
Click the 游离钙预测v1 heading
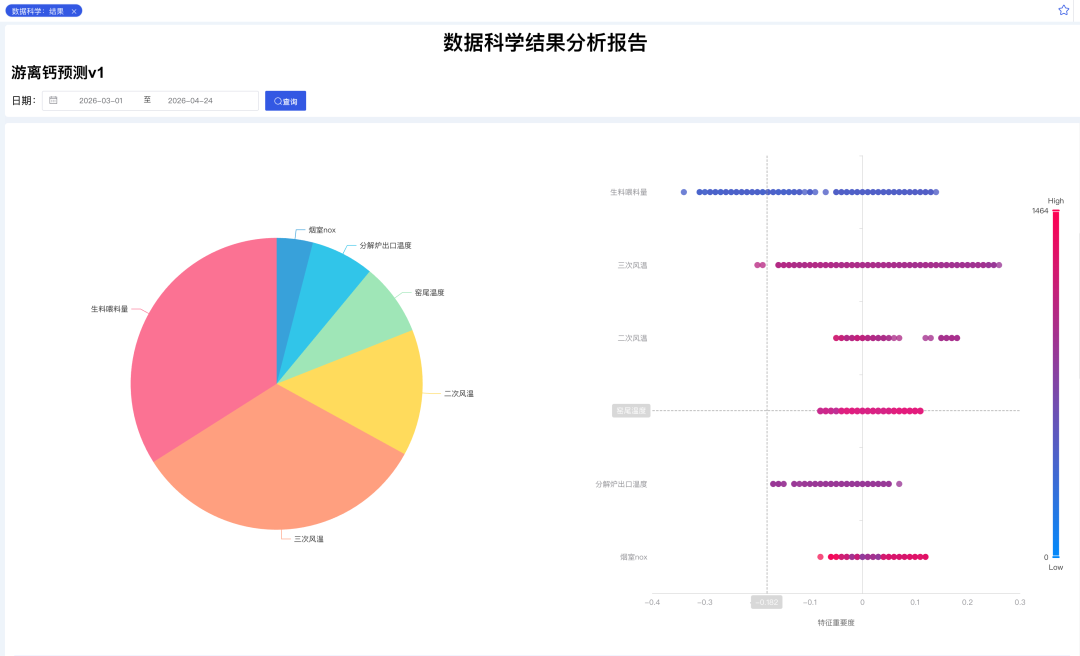click(x=58, y=72)
